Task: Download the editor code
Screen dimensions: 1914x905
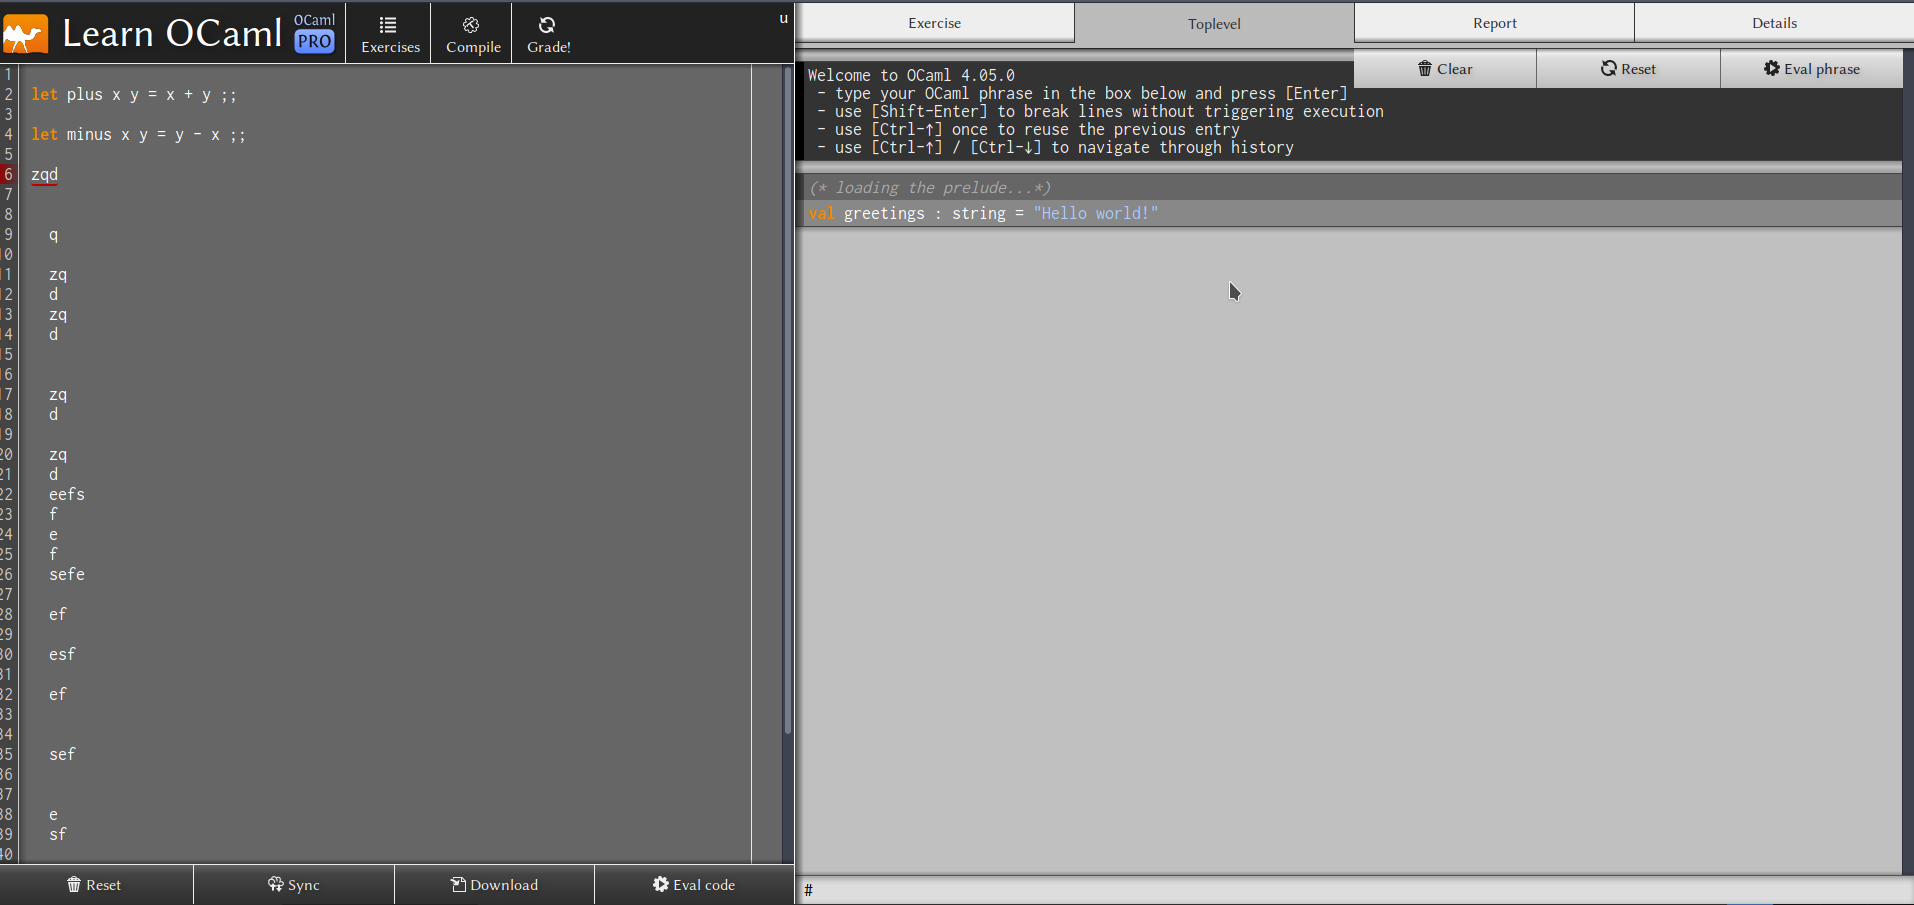Action: pyautogui.click(x=495, y=885)
